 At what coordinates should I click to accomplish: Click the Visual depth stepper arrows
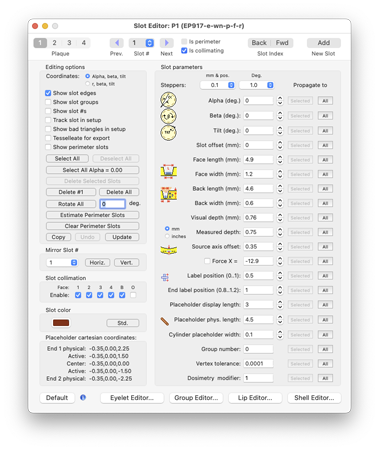point(280,218)
